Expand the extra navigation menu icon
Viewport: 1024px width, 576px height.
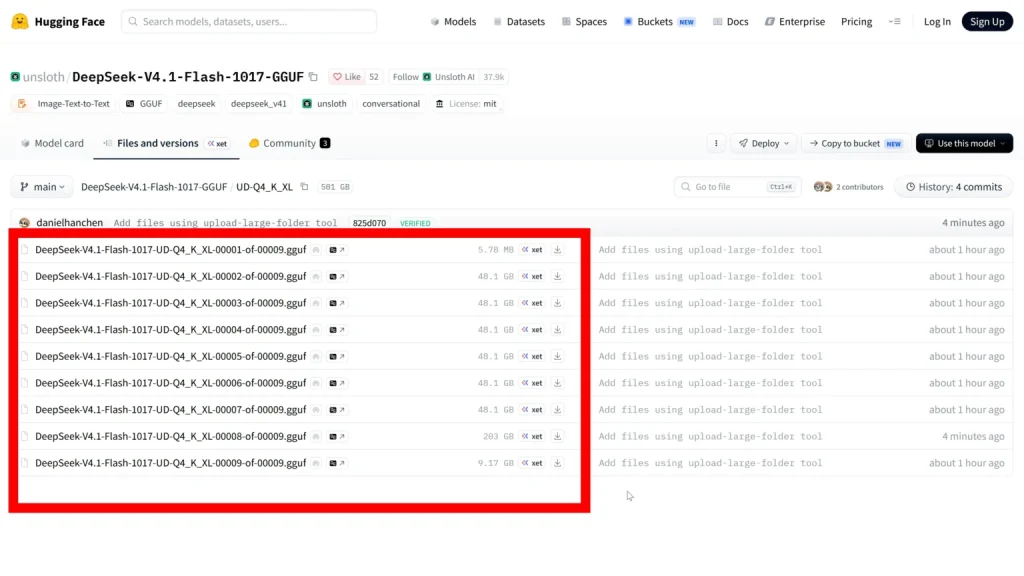[x=895, y=22]
